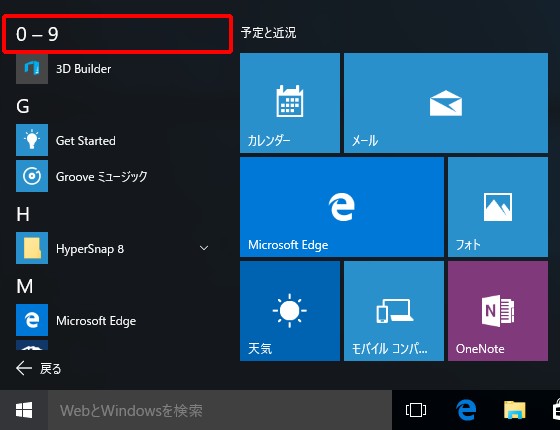This screenshot has width=560, height=430.
Task: Open the メール mail tile
Action: pos(446,103)
